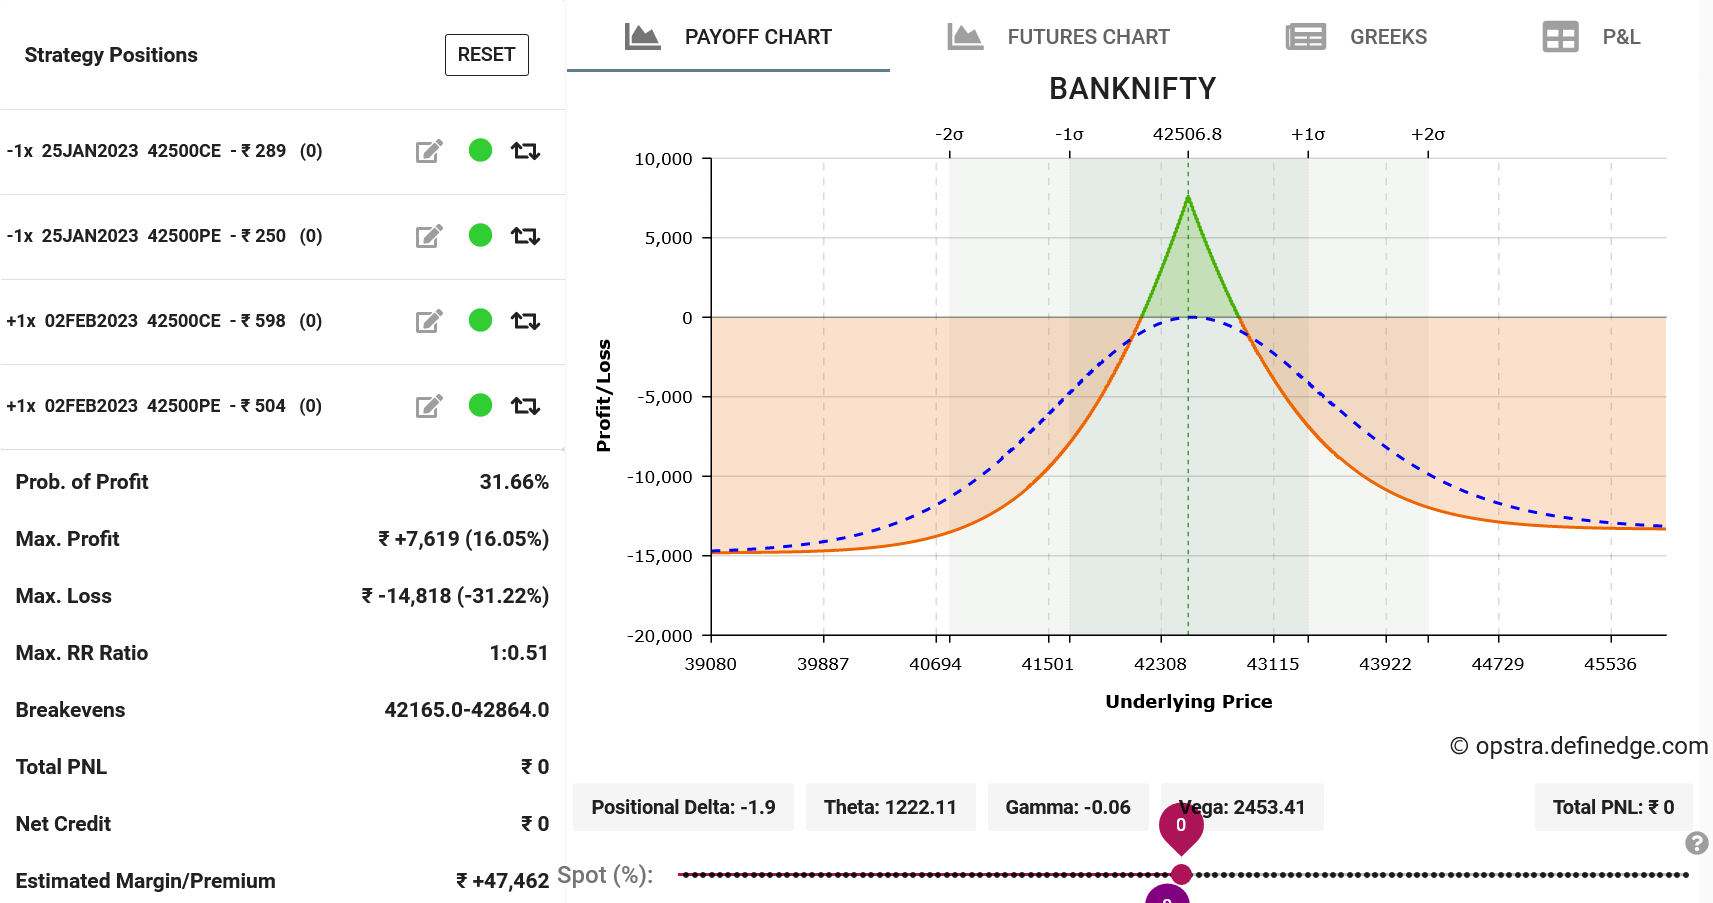Select the Payoff Chart tab
This screenshot has width=1713, height=903.
point(728,37)
